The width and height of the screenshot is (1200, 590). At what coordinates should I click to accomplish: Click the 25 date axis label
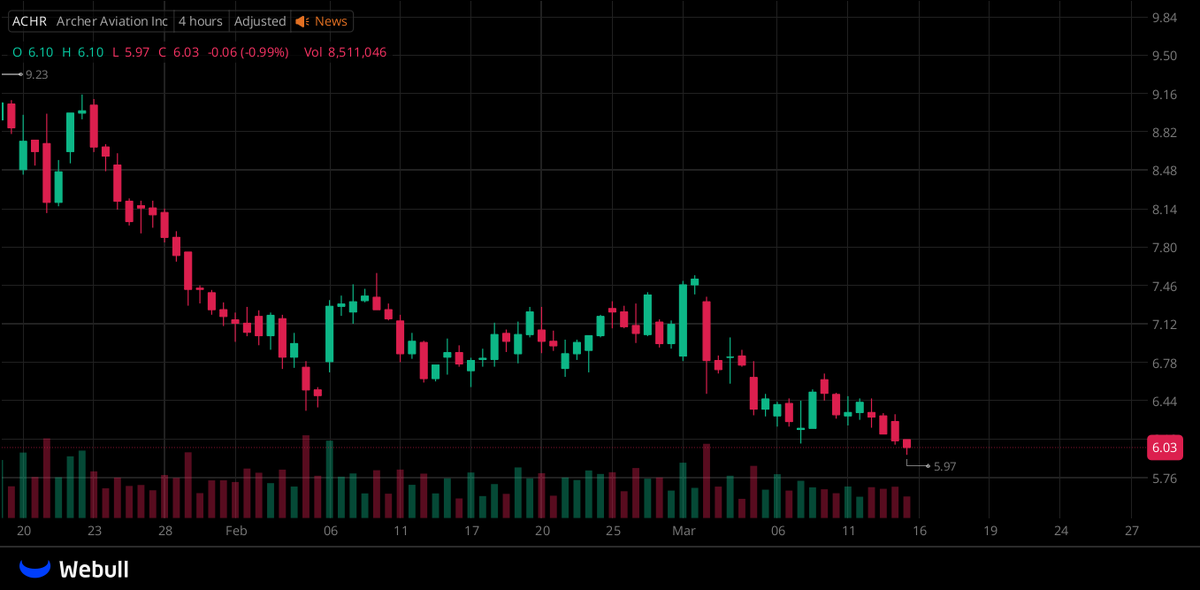(x=613, y=531)
